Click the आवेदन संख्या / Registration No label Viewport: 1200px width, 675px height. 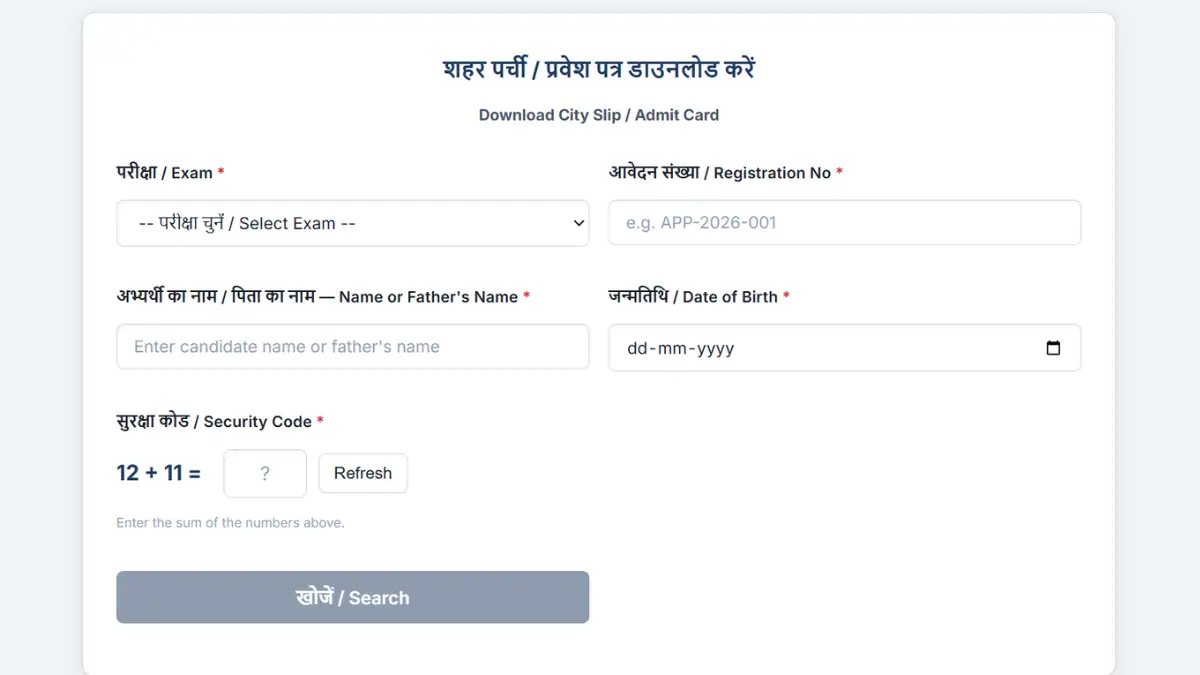(724, 172)
